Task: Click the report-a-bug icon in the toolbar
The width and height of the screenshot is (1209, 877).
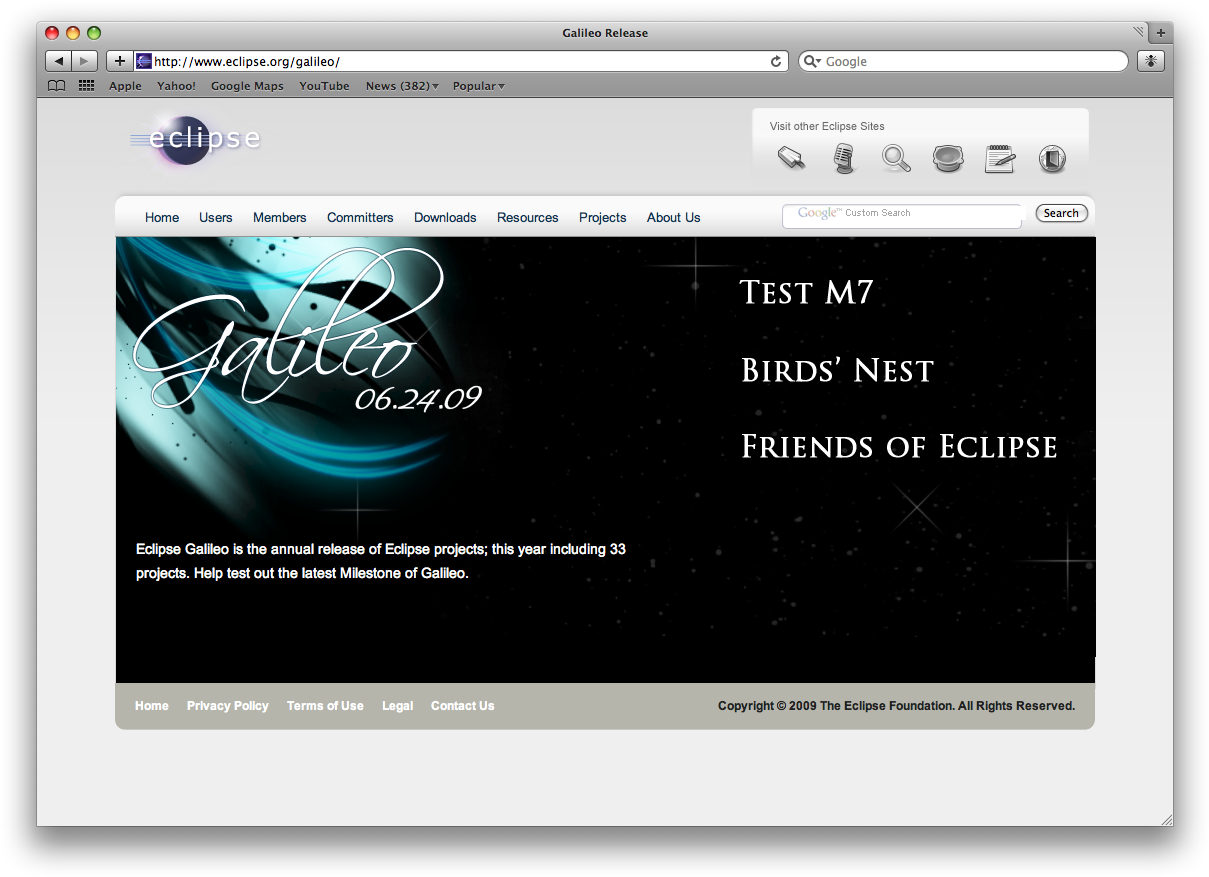Action: pos(1150,61)
